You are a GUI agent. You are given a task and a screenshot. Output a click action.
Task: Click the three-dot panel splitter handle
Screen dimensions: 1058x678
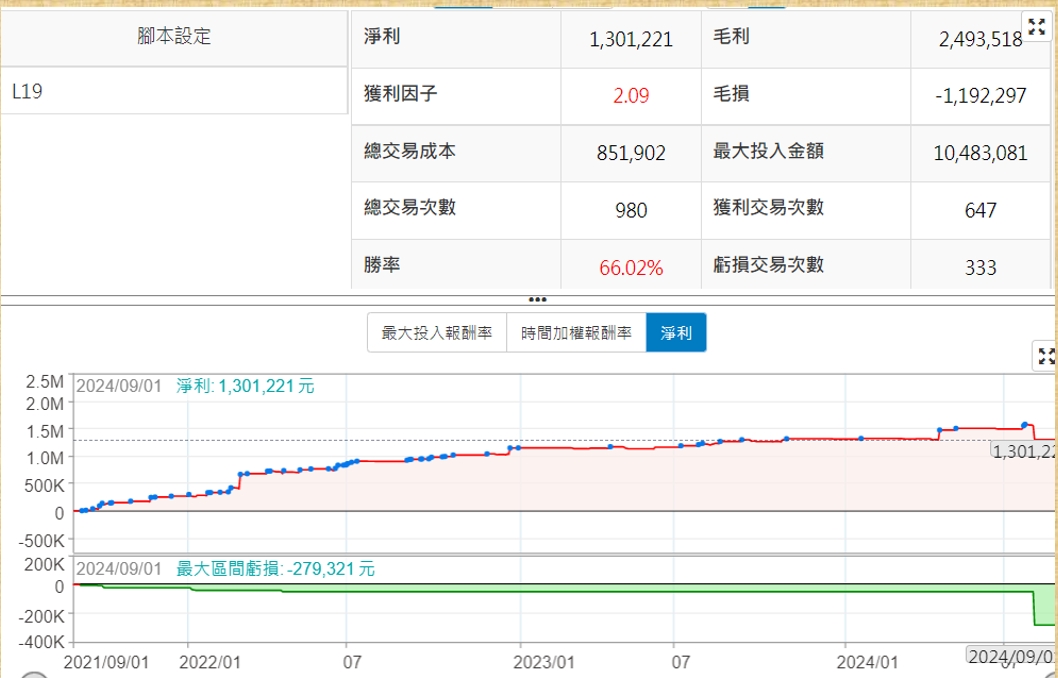[x=537, y=299]
